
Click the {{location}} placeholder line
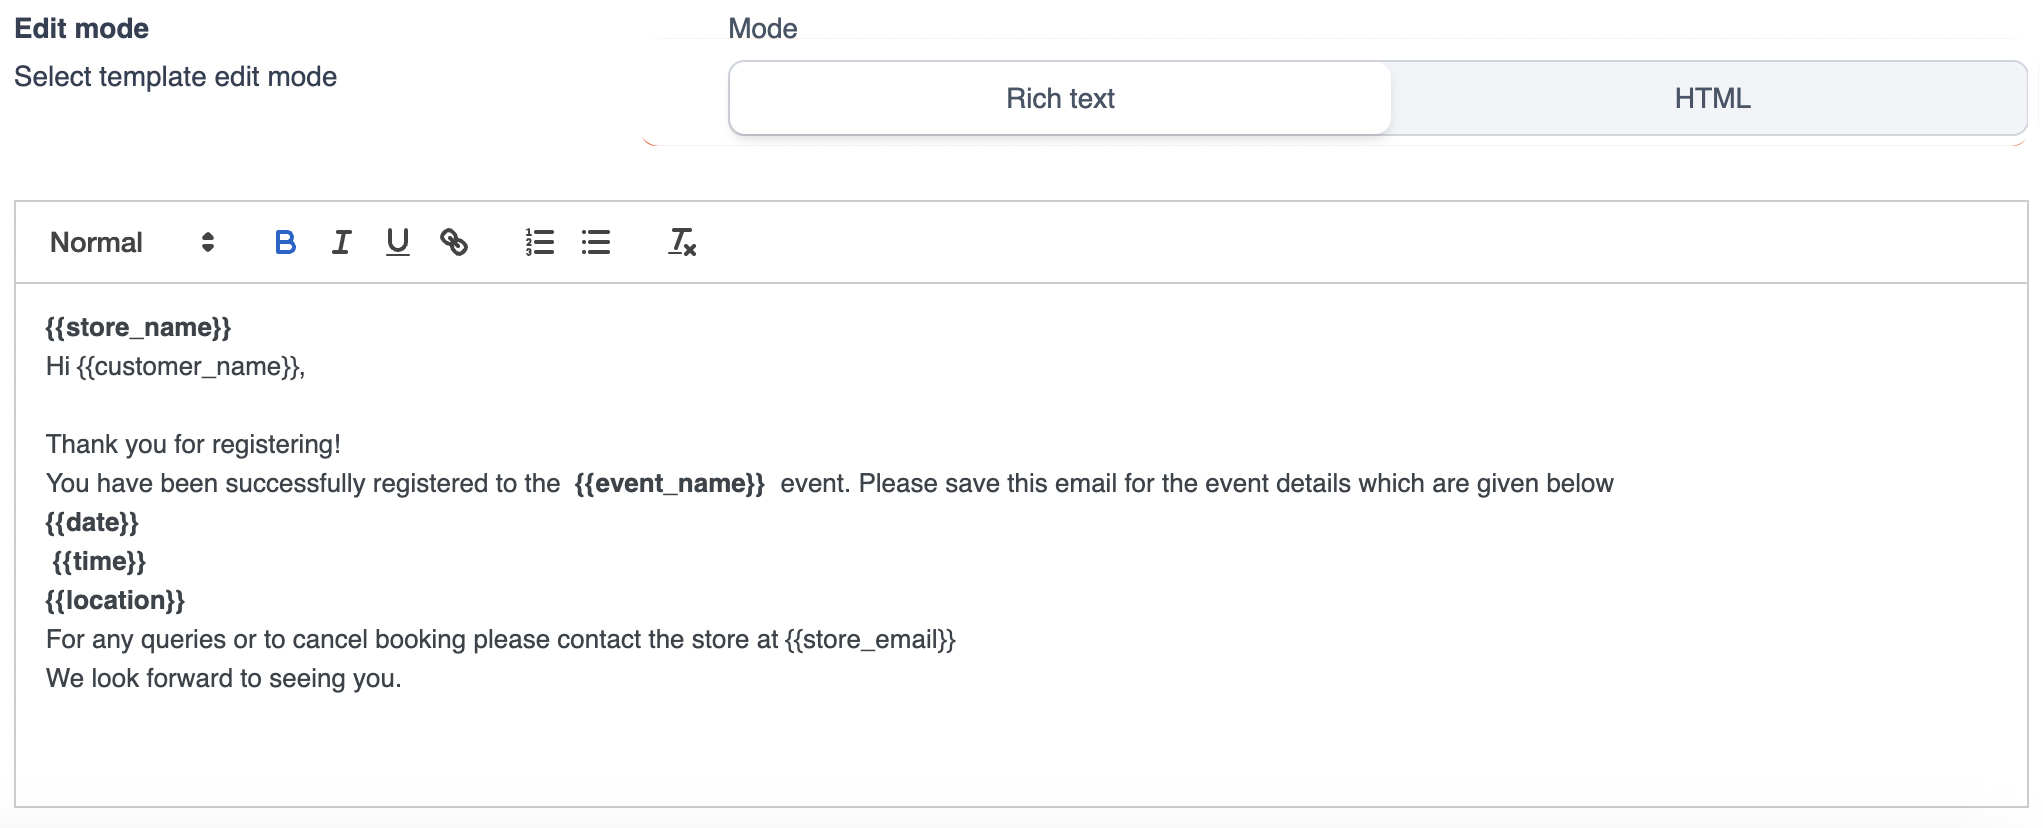pyautogui.click(x=115, y=601)
